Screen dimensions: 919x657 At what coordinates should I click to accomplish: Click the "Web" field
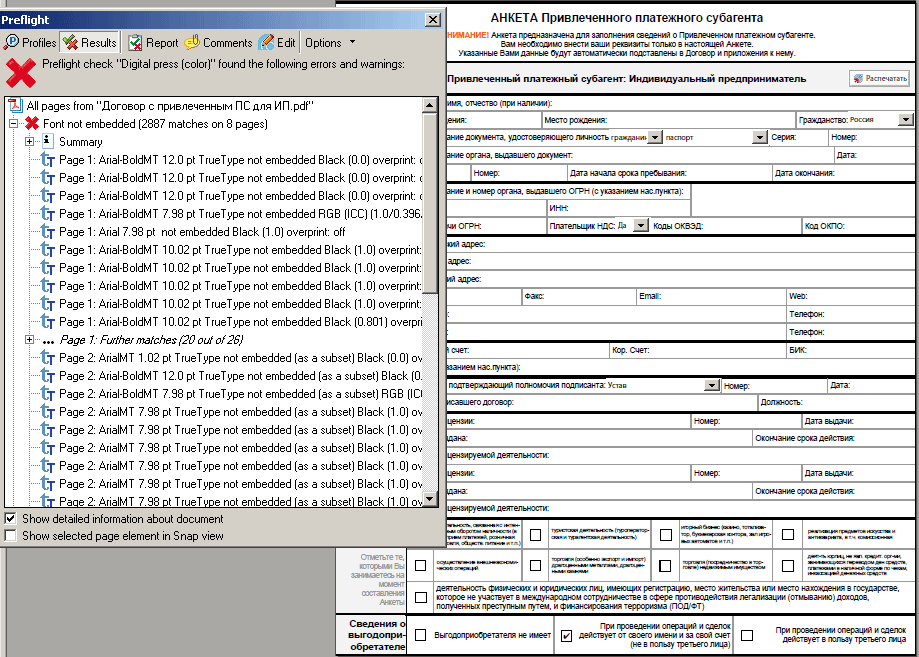[851, 297]
